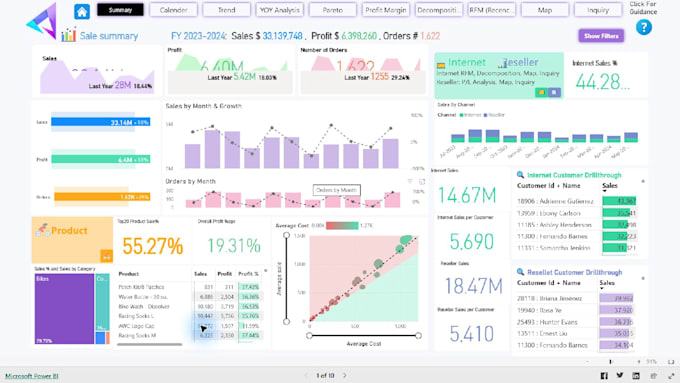
Task: Select the Summary tab
Action: click(x=120, y=10)
